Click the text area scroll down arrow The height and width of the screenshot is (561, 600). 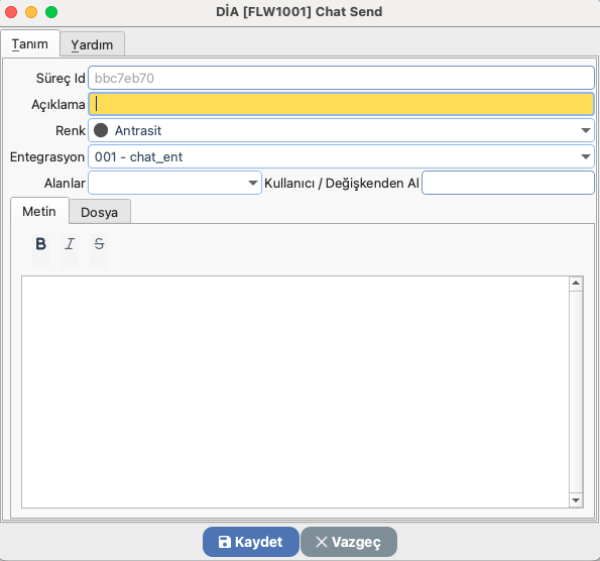pyautogui.click(x=576, y=500)
